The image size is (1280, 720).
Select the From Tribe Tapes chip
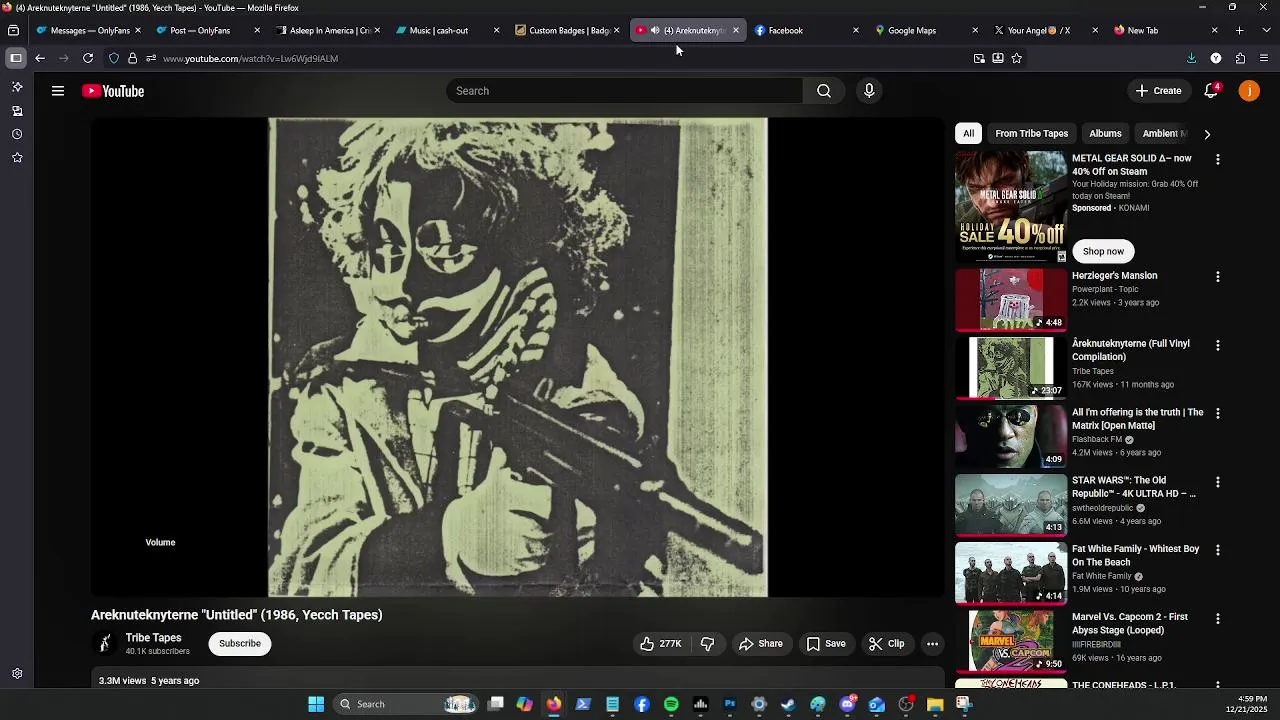coord(1031,133)
